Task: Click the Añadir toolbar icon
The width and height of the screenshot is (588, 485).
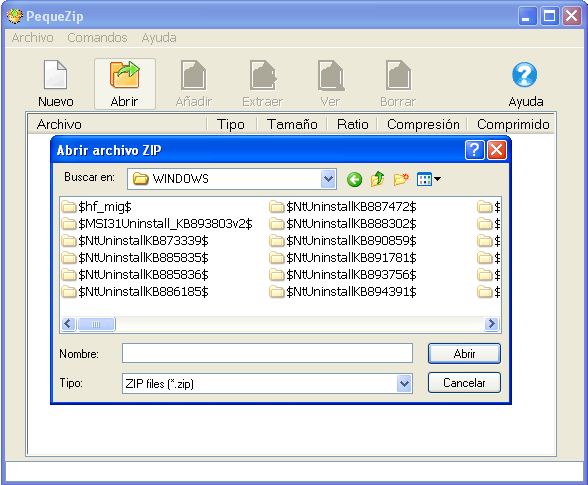Action: pos(194,83)
